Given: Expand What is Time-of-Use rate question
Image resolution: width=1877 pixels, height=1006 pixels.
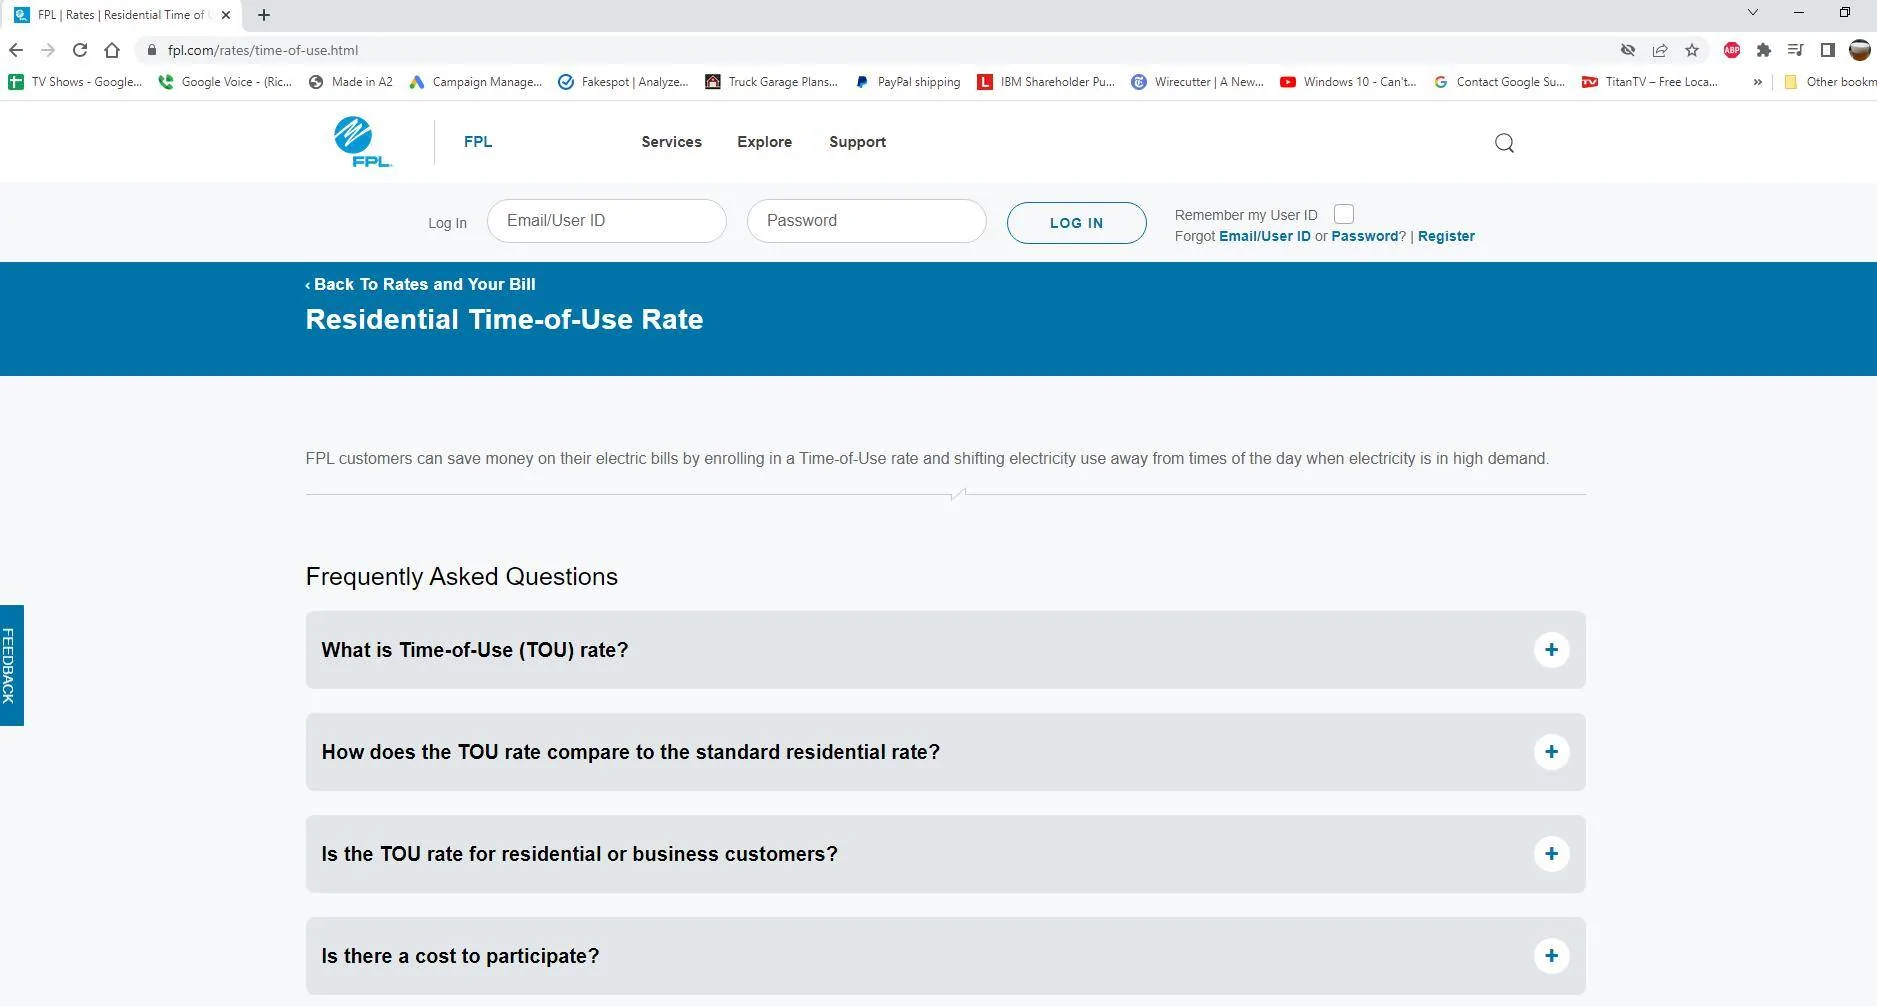Looking at the screenshot, I should point(945,650).
